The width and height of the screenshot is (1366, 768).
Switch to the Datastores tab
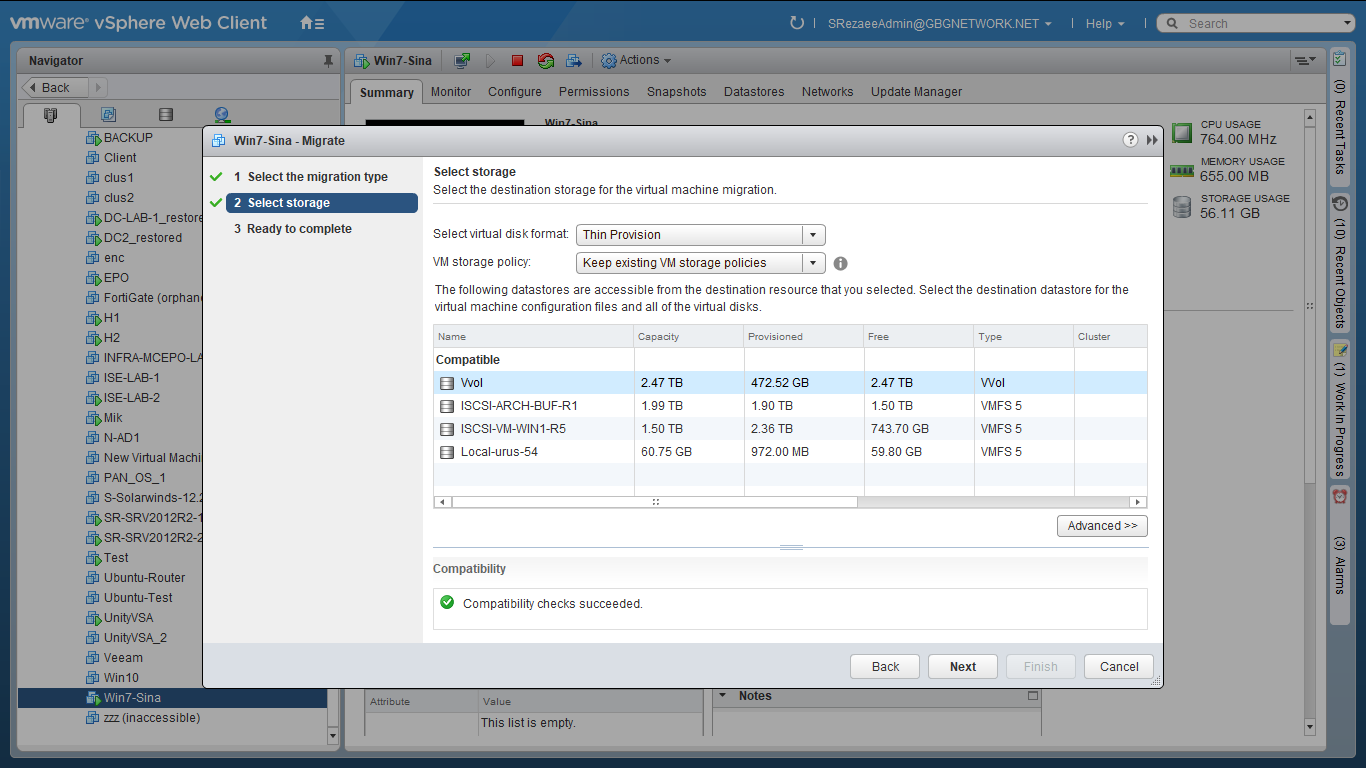point(754,91)
